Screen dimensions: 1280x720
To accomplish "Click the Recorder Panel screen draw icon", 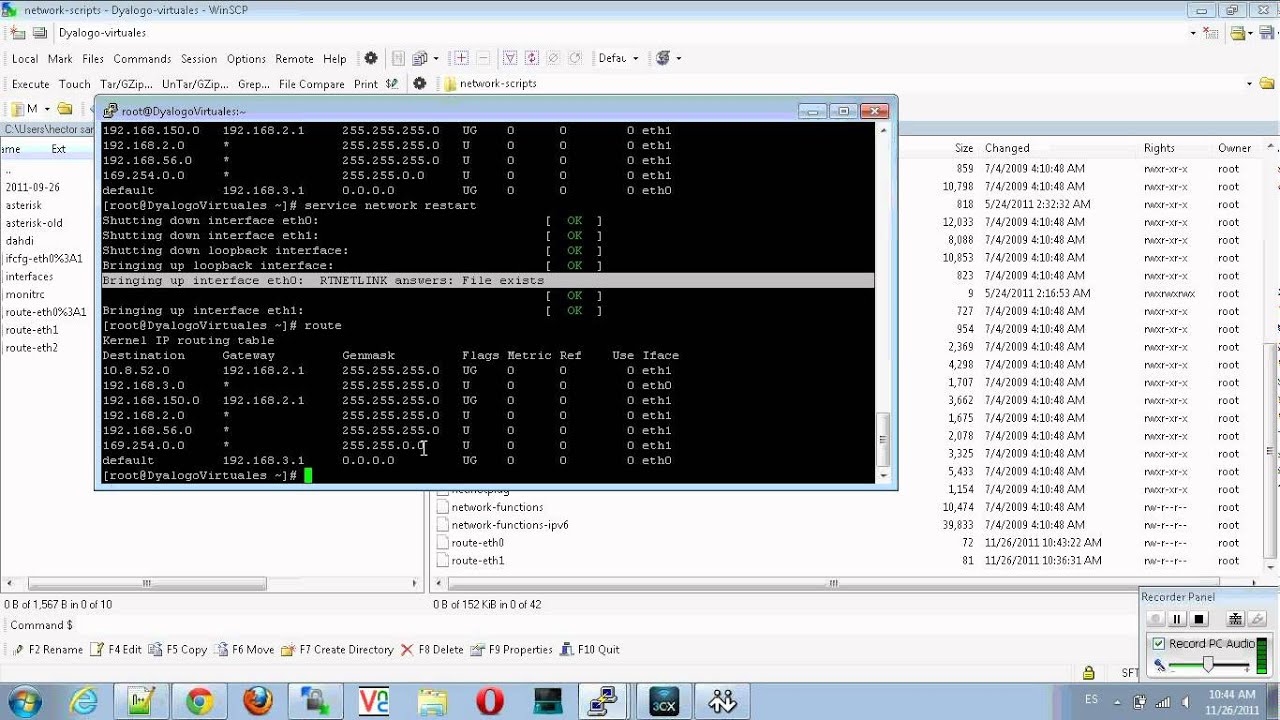I will coord(1235,619).
